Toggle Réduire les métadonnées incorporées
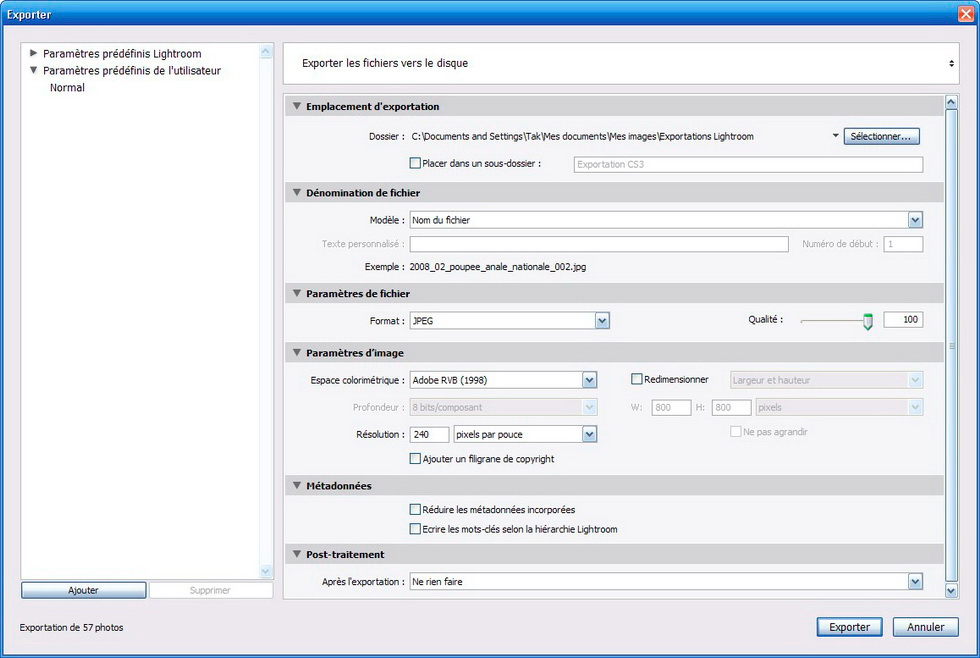 (x=416, y=510)
